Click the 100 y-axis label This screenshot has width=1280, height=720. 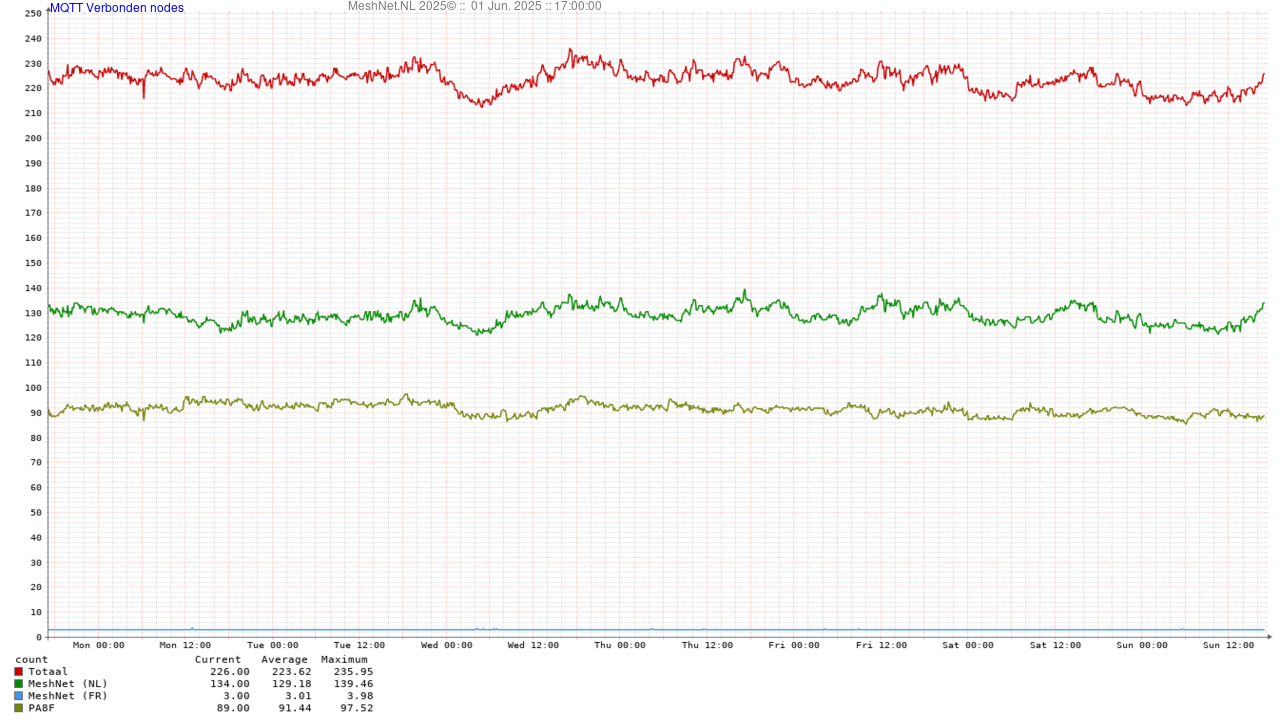click(x=33, y=388)
